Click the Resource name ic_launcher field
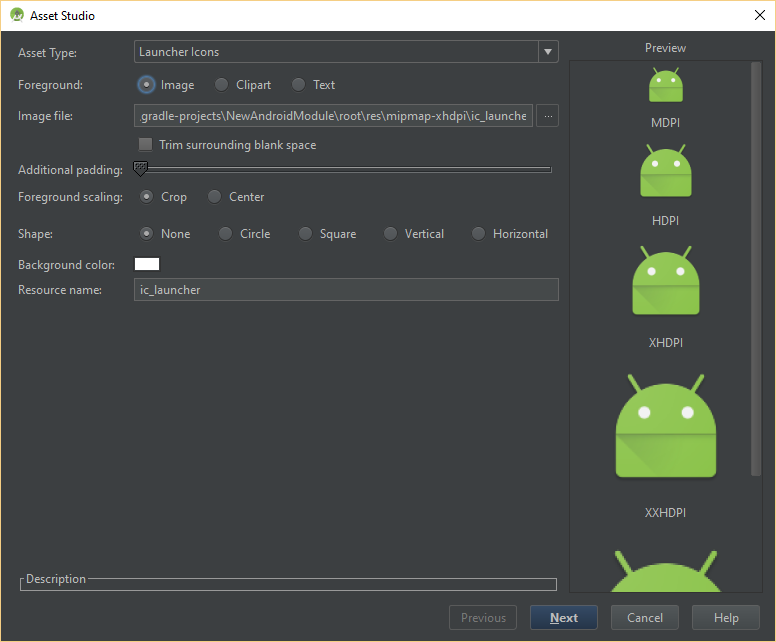The height and width of the screenshot is (642, 776). [346, 290]
